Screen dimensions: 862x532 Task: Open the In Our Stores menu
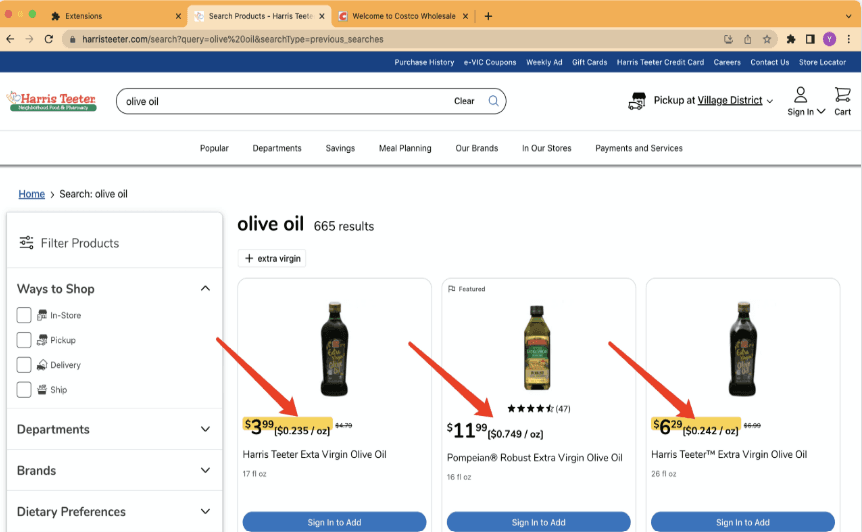tap(546, 148)
